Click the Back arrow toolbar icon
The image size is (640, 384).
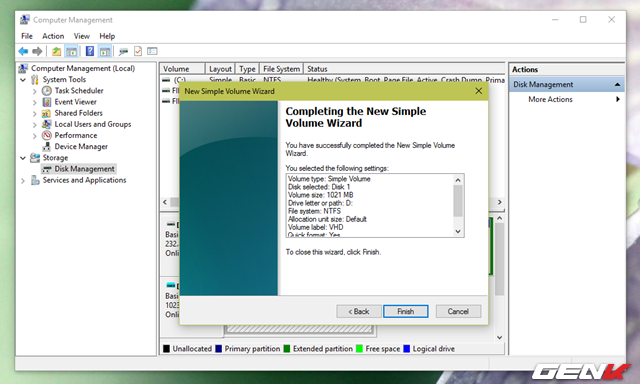pyautogui.click(x=23, y=51)
